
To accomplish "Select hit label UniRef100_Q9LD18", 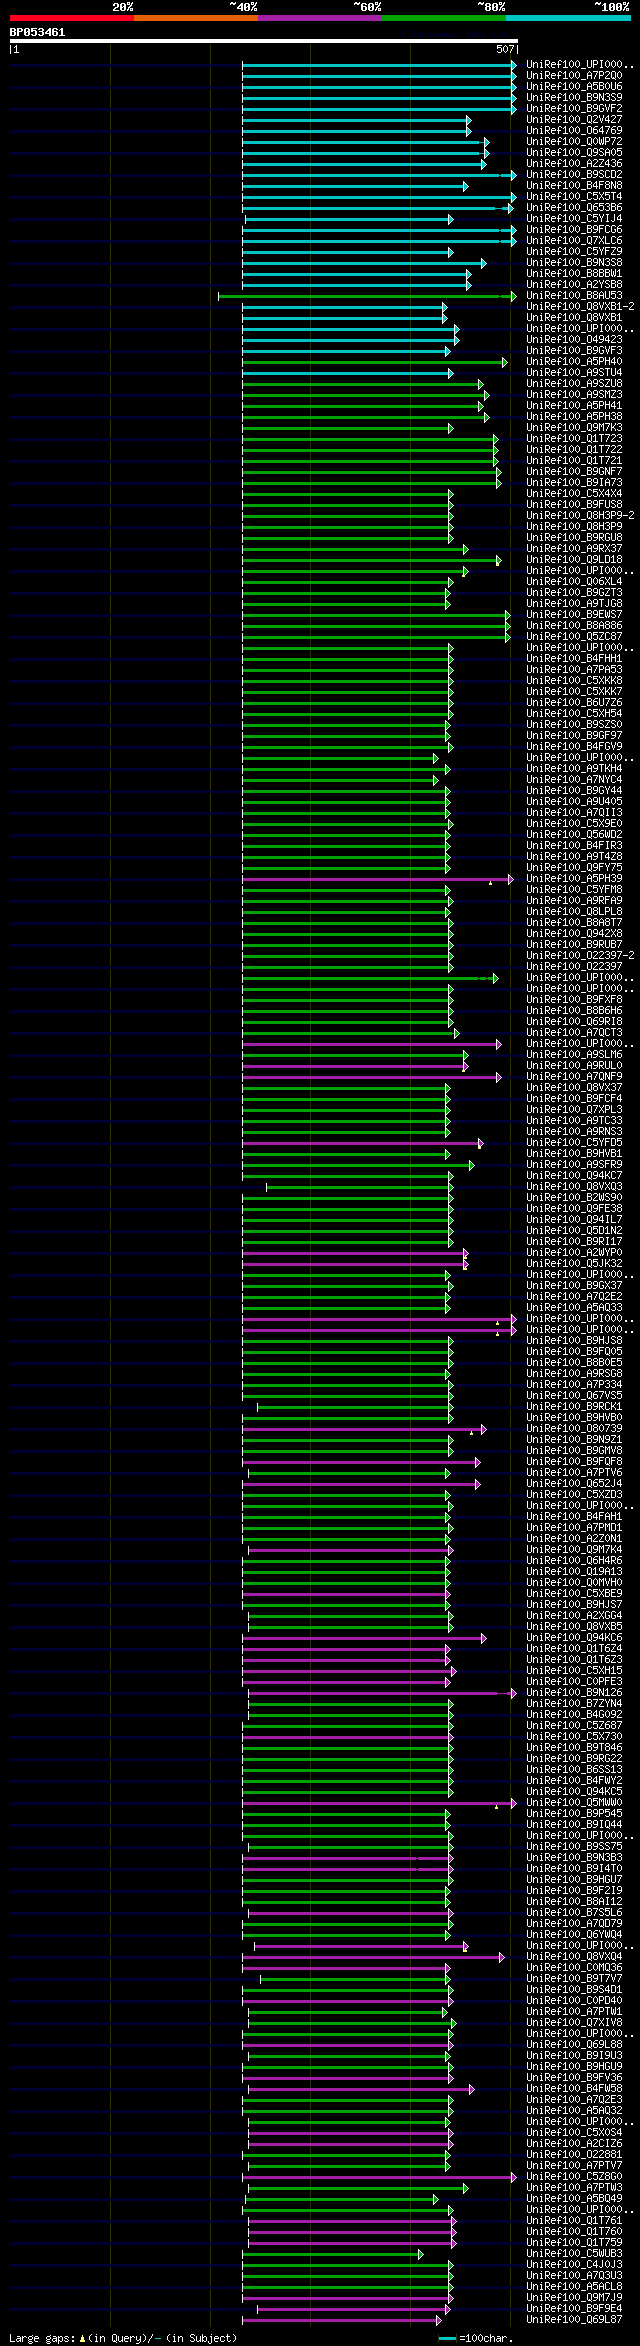I will [x=574, y=559].
